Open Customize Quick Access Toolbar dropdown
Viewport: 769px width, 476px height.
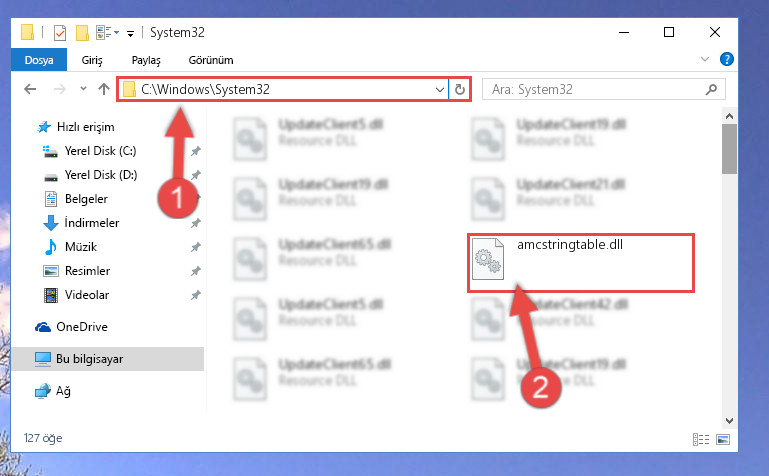(x=130, y=33)
